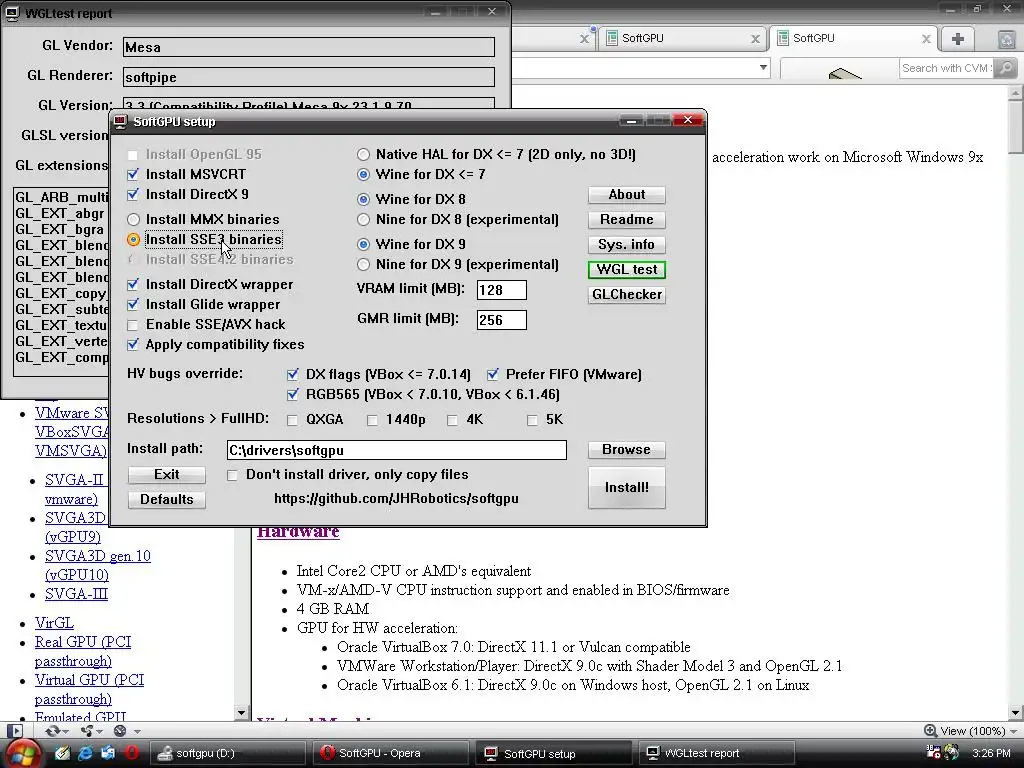Select Native HAL for DX <= 7 radio
This screenshot has width=1024, height=768.
364,155
